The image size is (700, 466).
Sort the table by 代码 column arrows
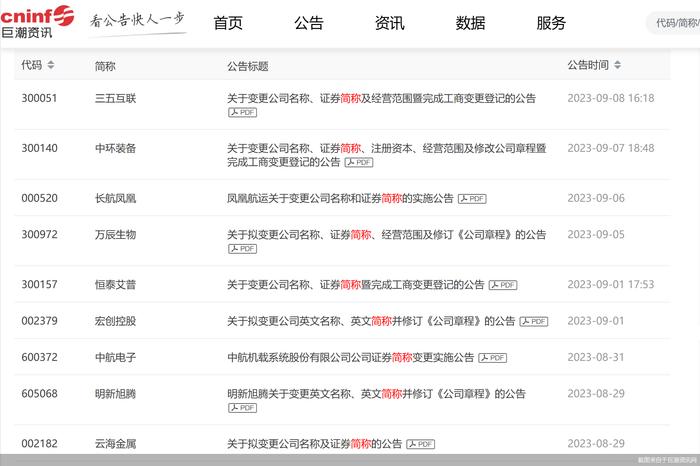click(x=51, y=65)
